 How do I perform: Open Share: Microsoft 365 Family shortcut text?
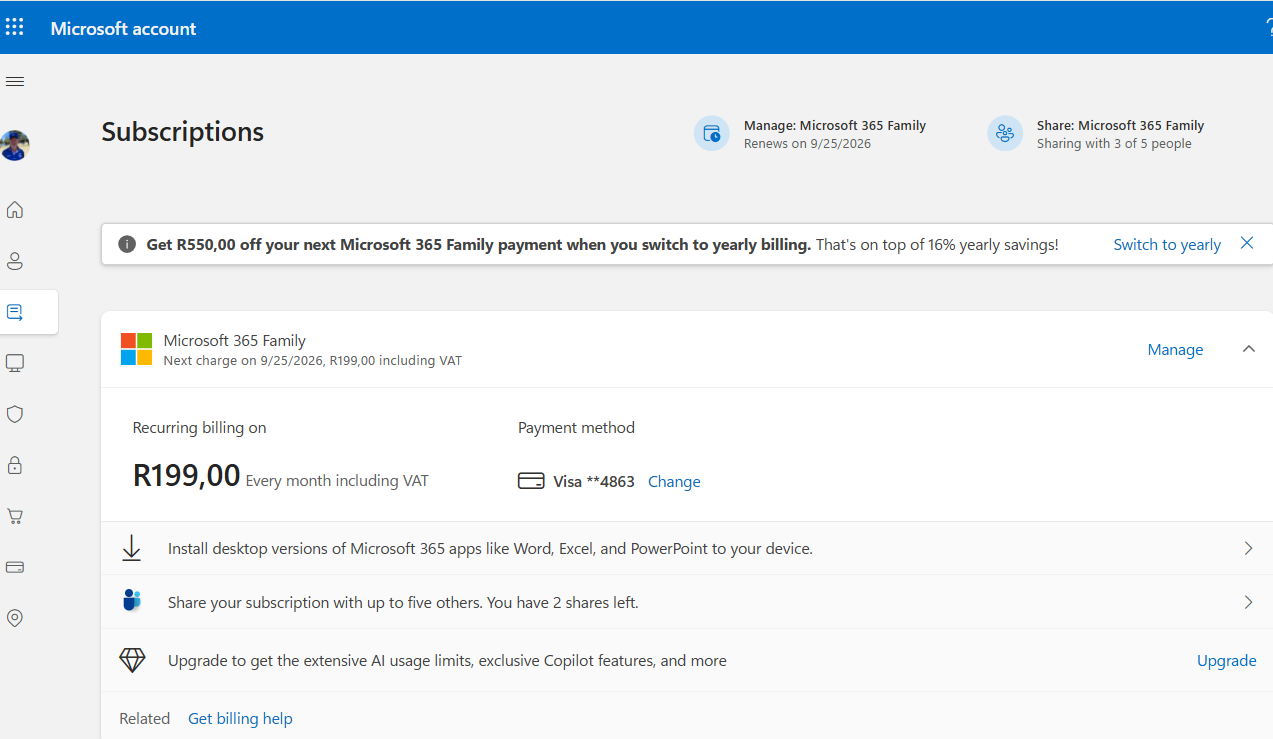[1120, 126]
